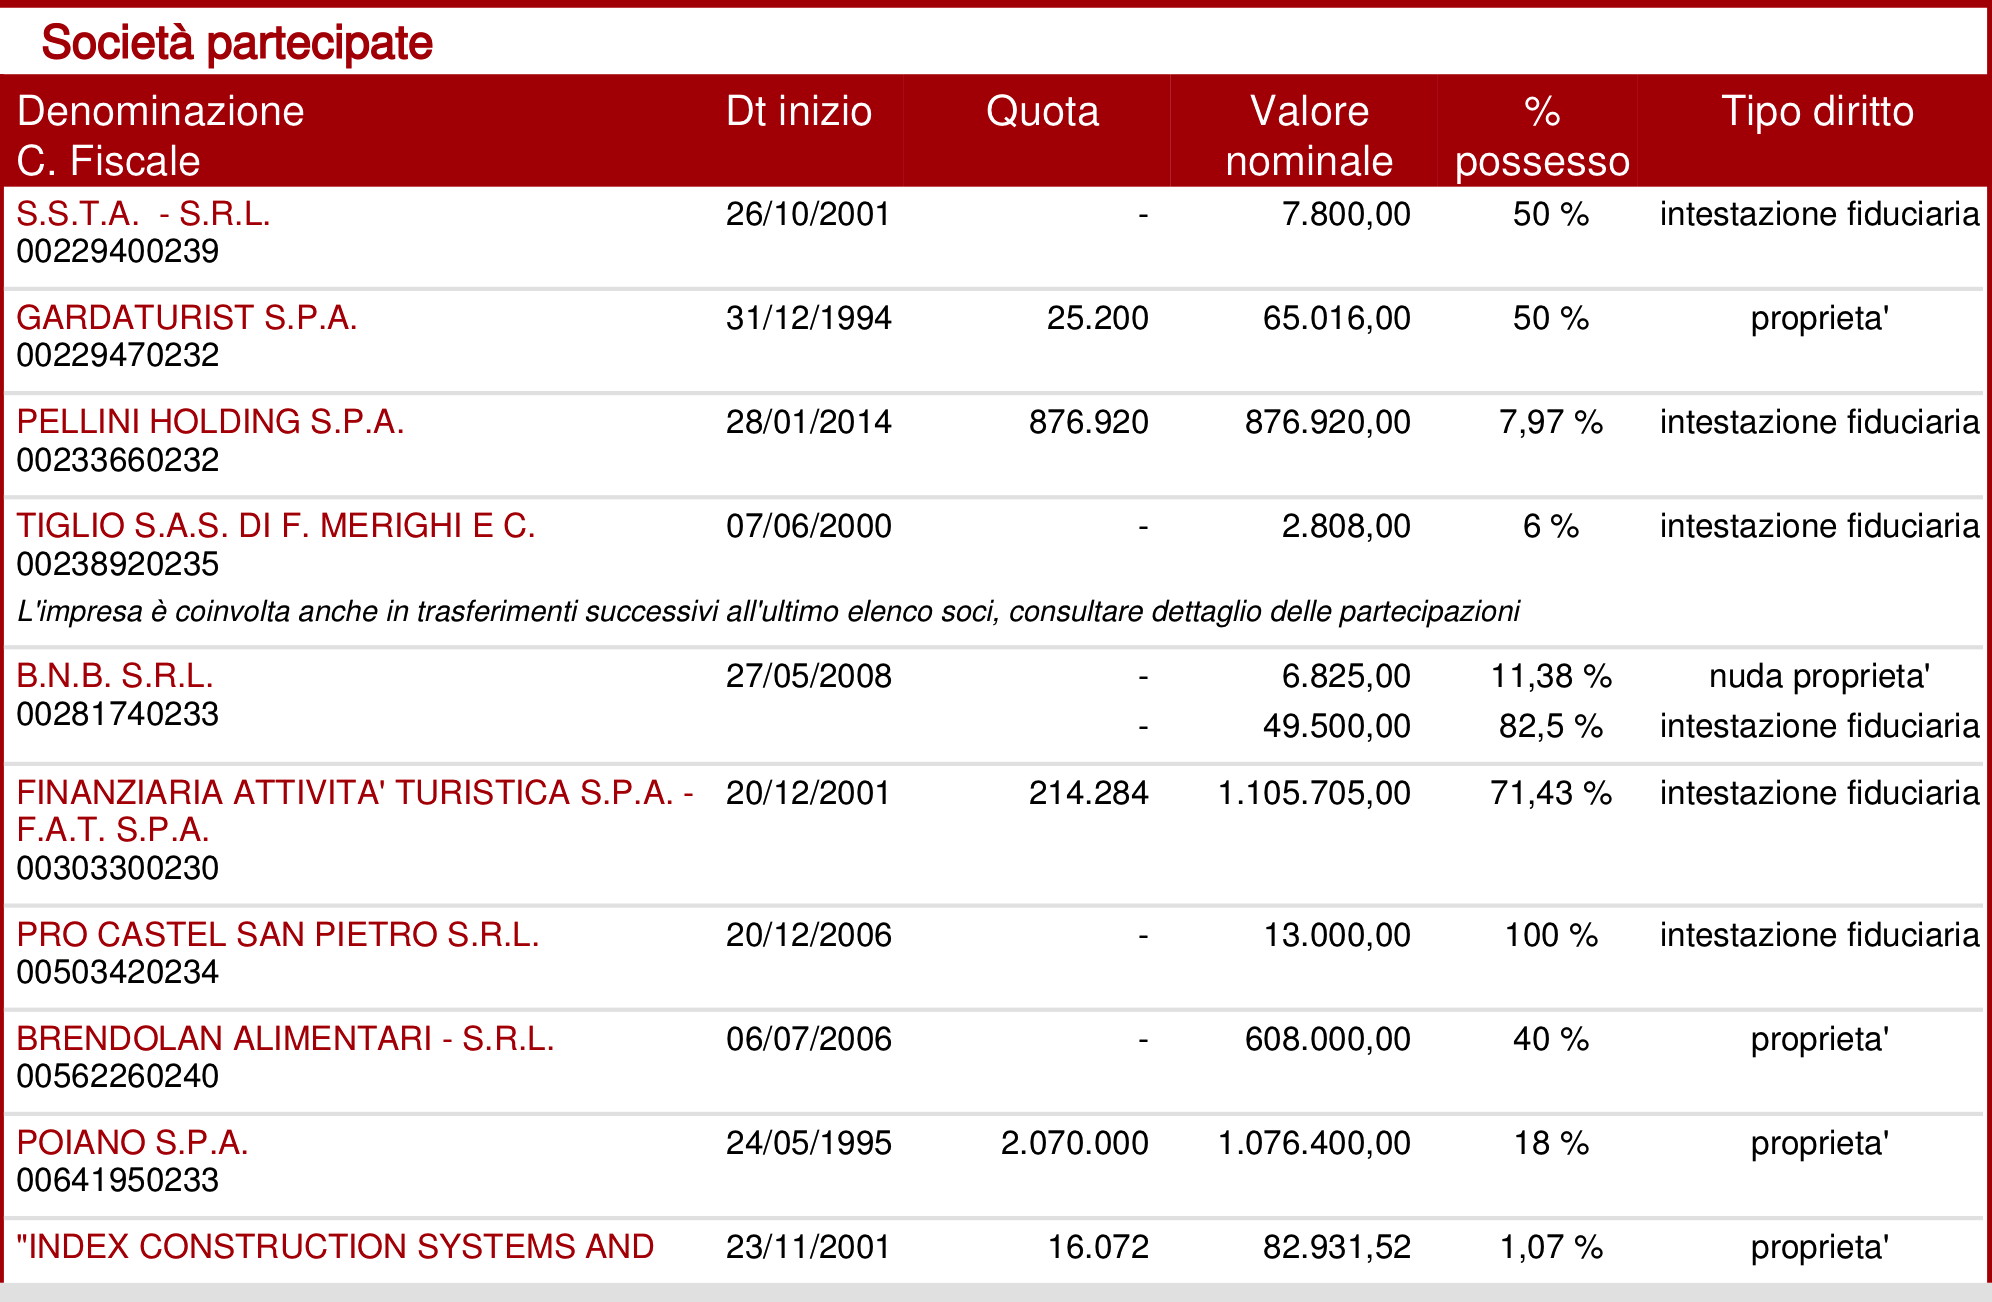Click the Denominazione column header
This screenshot has height=1302, width=1992.
tap(160, 111)
